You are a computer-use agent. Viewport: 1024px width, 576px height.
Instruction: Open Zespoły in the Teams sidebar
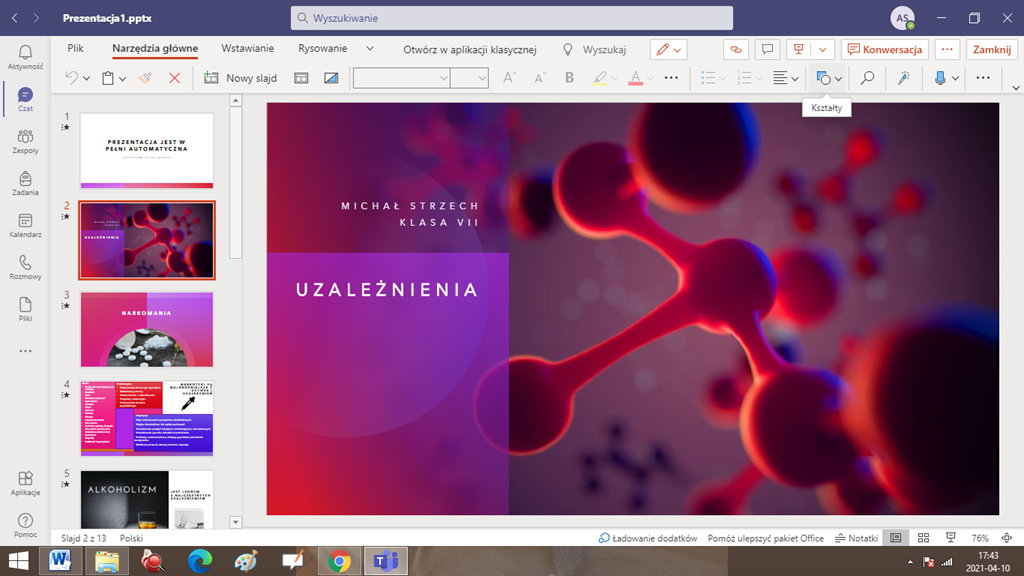(25, 141)
